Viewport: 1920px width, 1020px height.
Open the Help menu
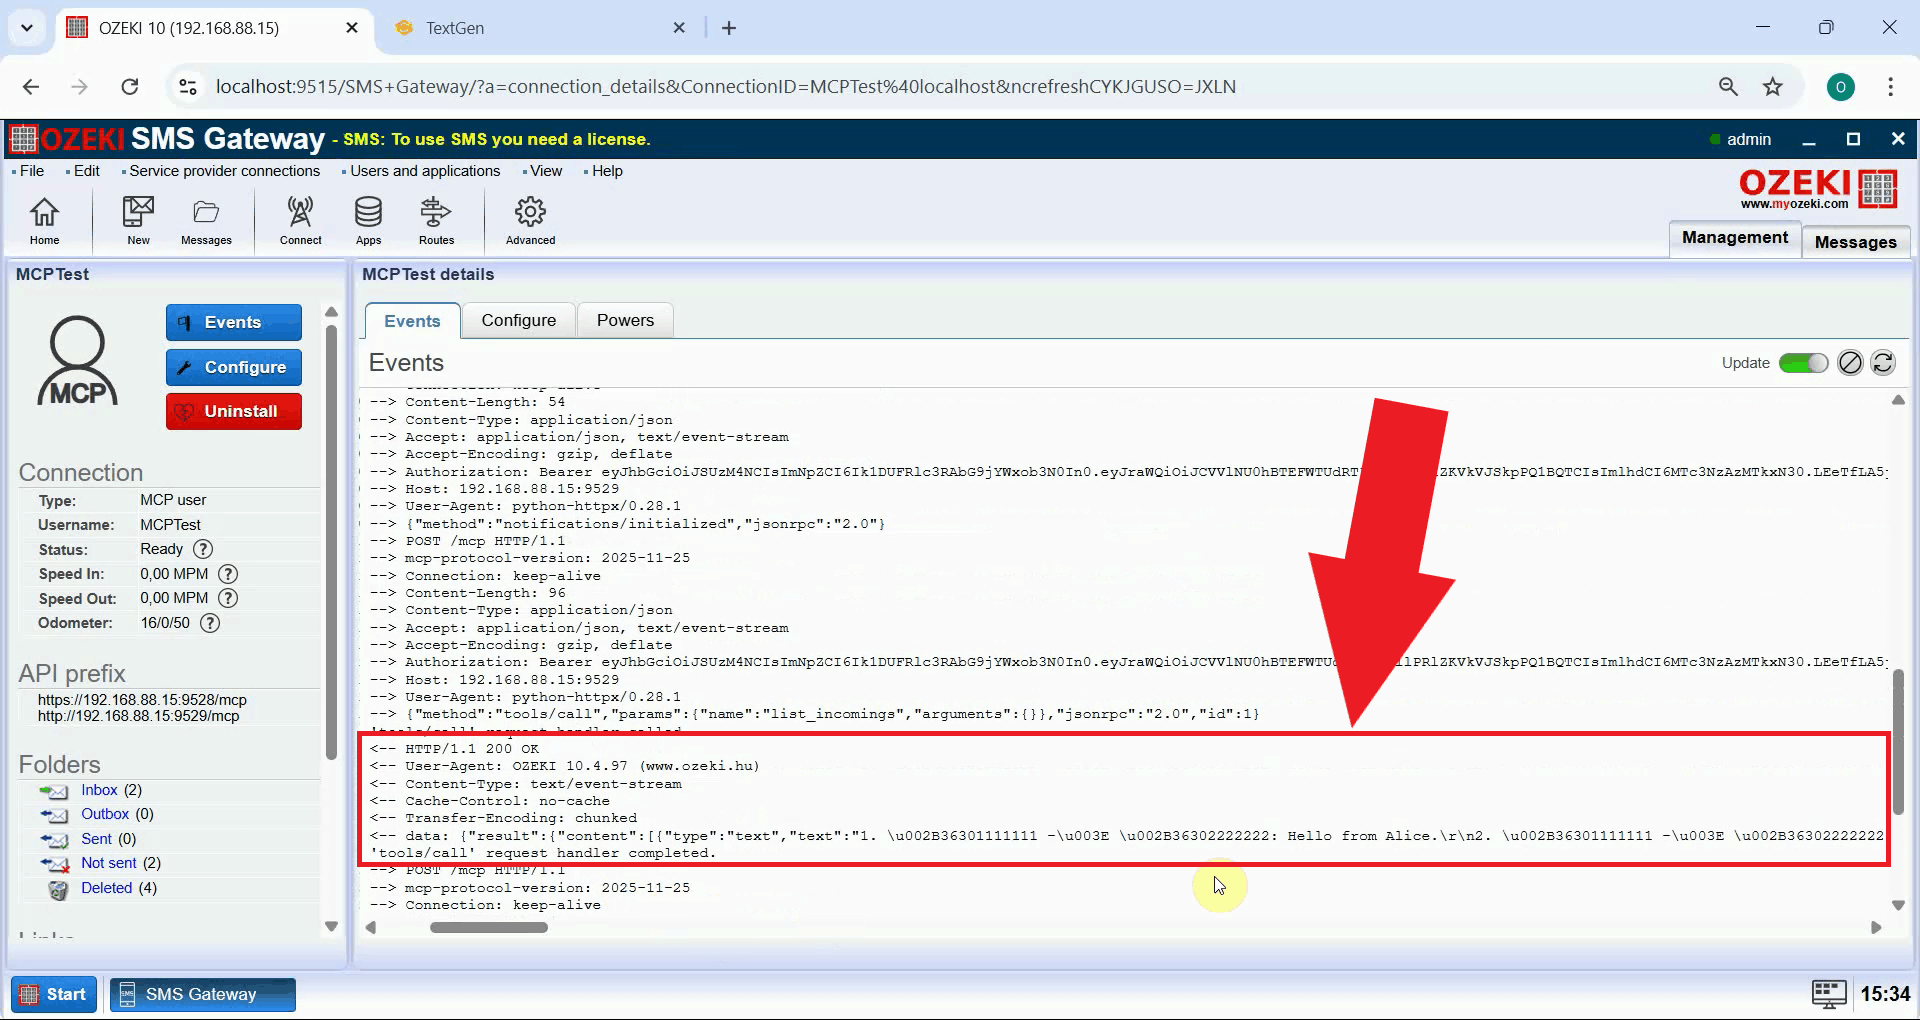pyautogui.click(x=607, y=171)
